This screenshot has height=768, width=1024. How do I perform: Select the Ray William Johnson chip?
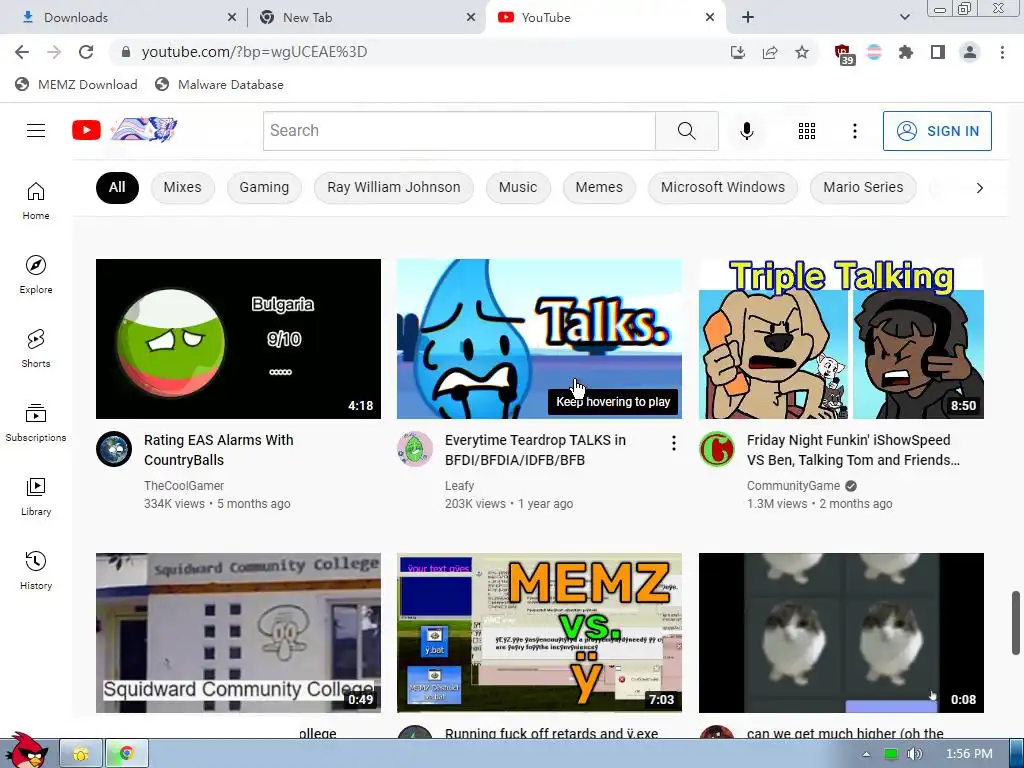pyautogui.click(x=394, y=187)
